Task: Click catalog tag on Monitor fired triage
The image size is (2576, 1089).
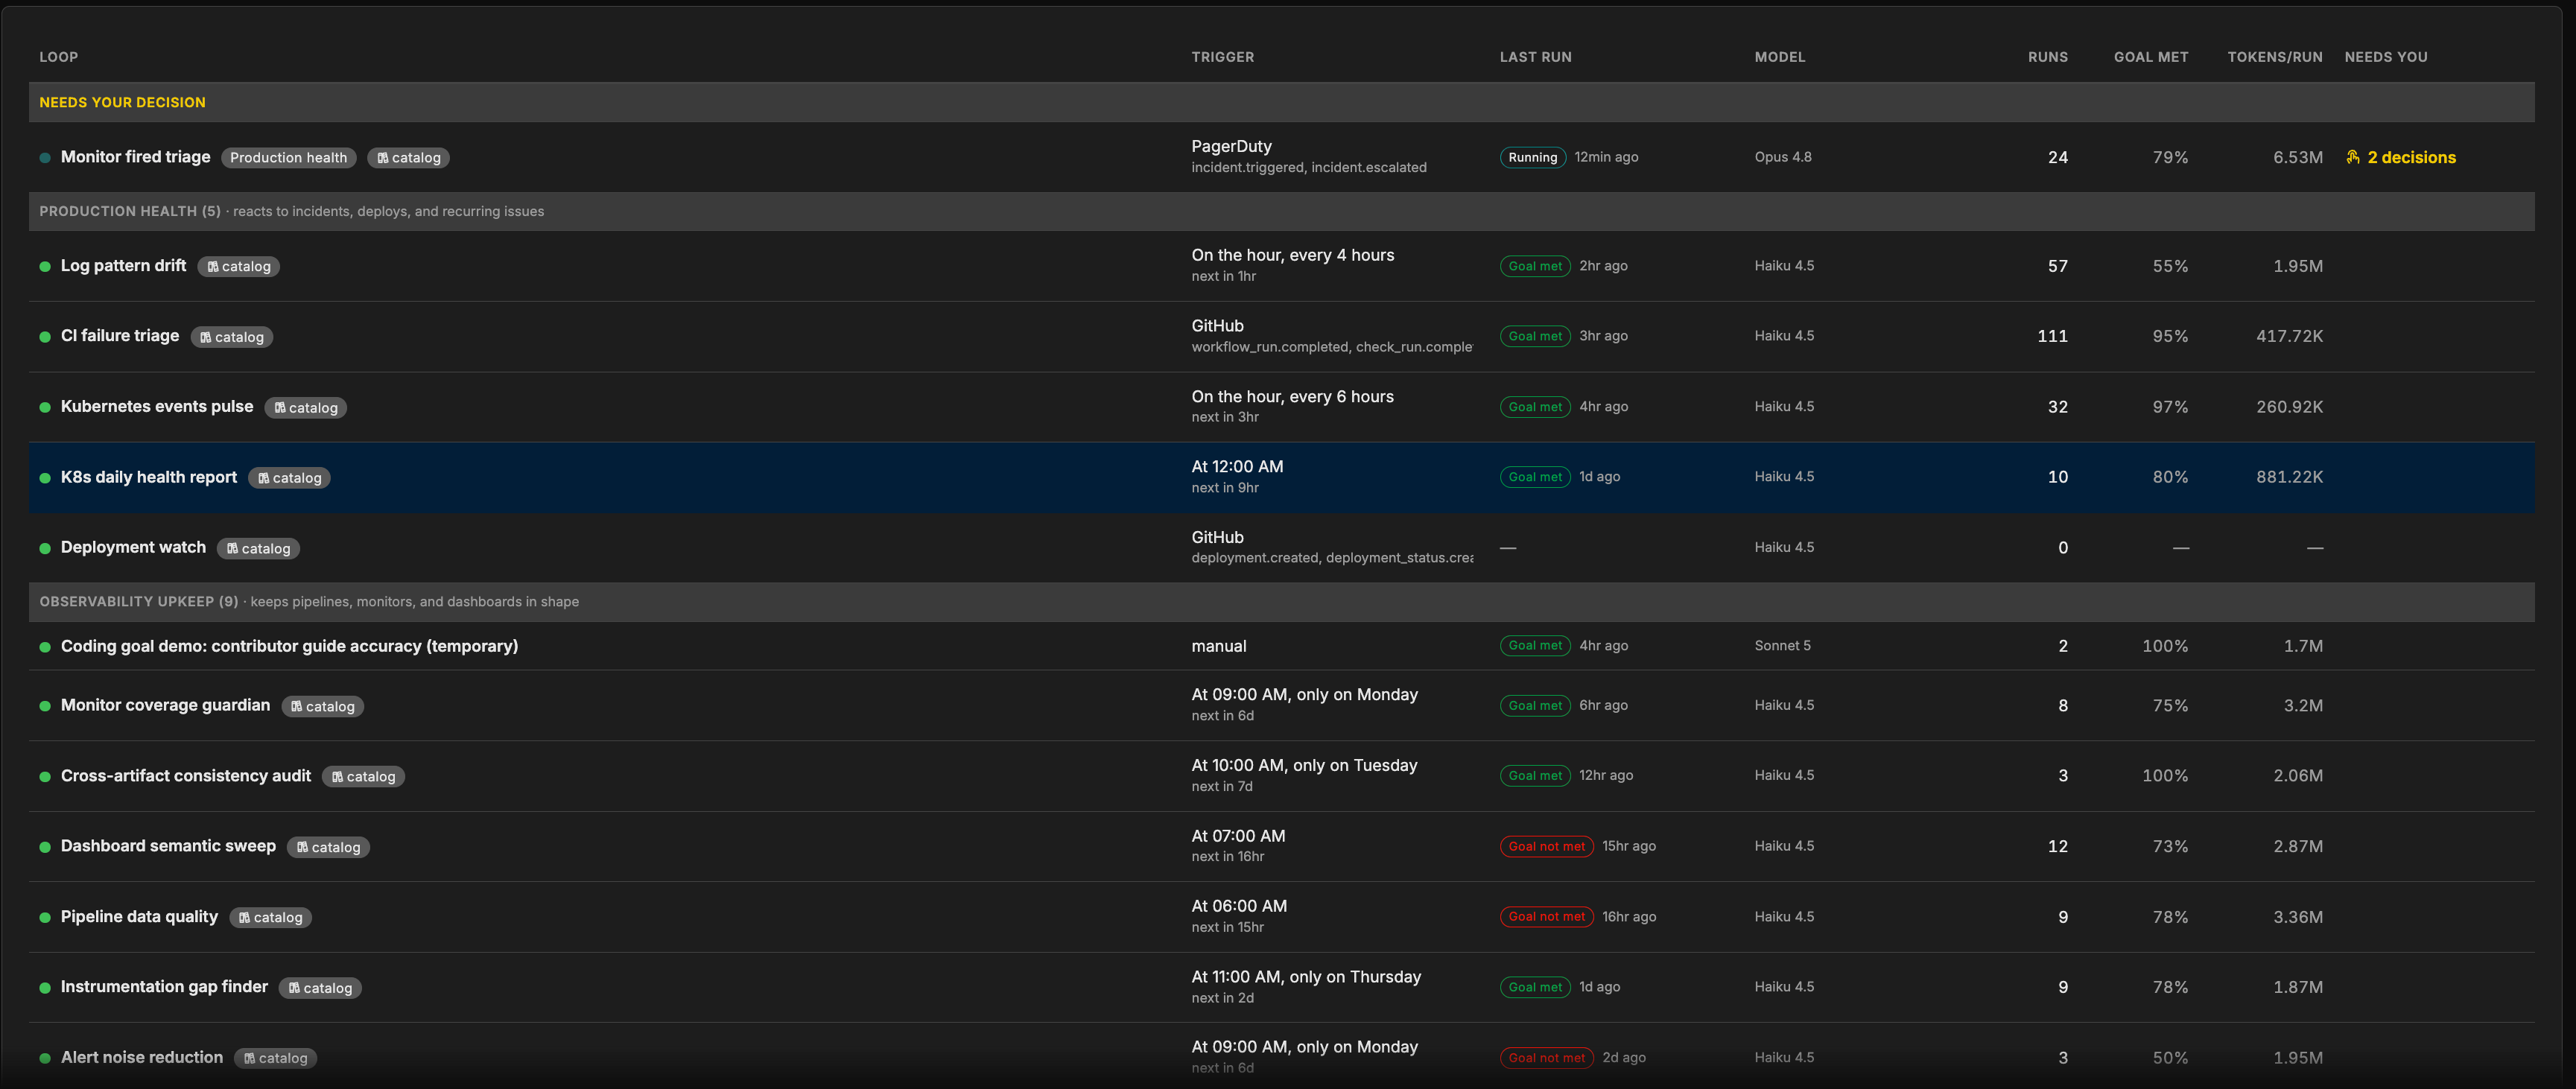Action: [x=408, y=158]
